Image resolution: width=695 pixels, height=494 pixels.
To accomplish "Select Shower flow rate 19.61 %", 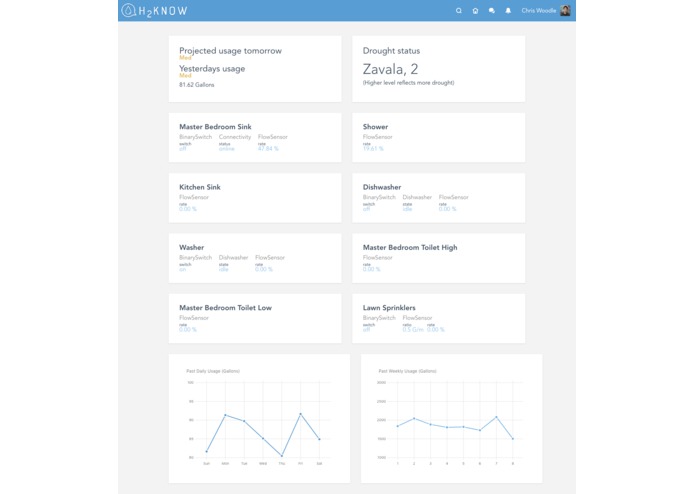I will pyautogui.click(x=373, y=149).
